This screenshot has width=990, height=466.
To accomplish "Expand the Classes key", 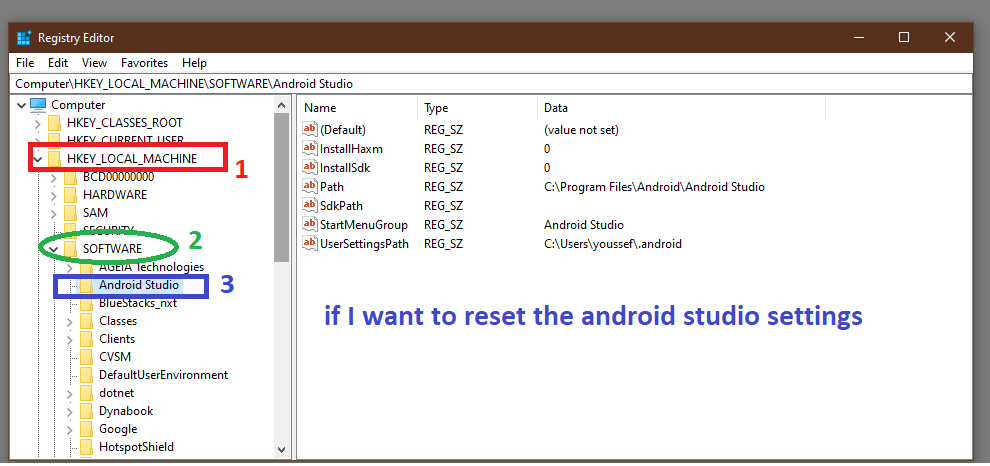I will point(71,321).
